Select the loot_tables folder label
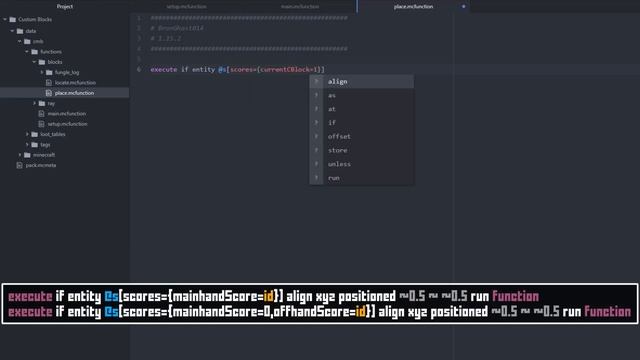 click(53, 134)
